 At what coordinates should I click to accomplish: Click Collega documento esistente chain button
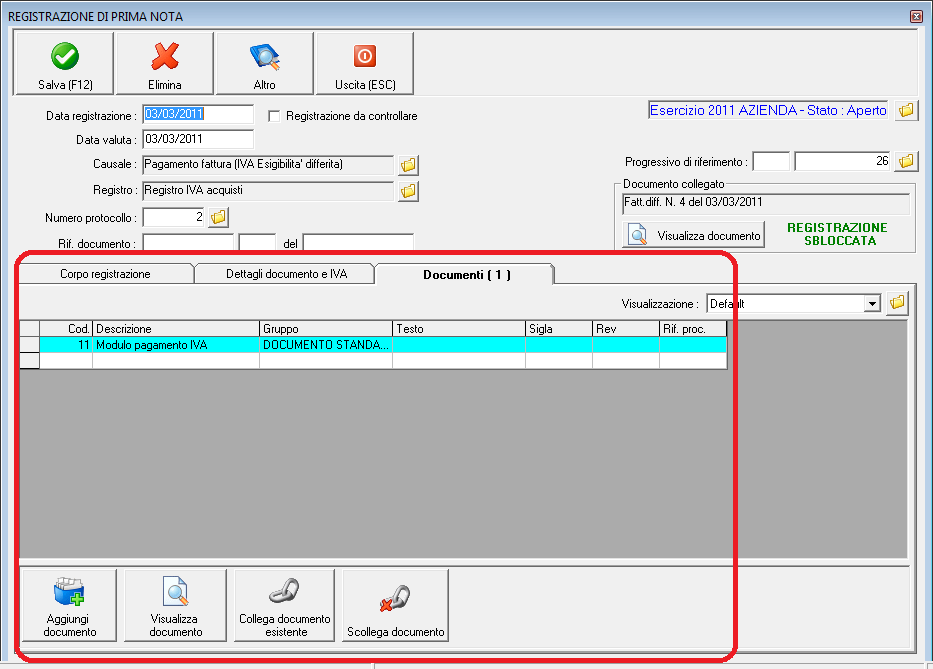tap(284, 605)
